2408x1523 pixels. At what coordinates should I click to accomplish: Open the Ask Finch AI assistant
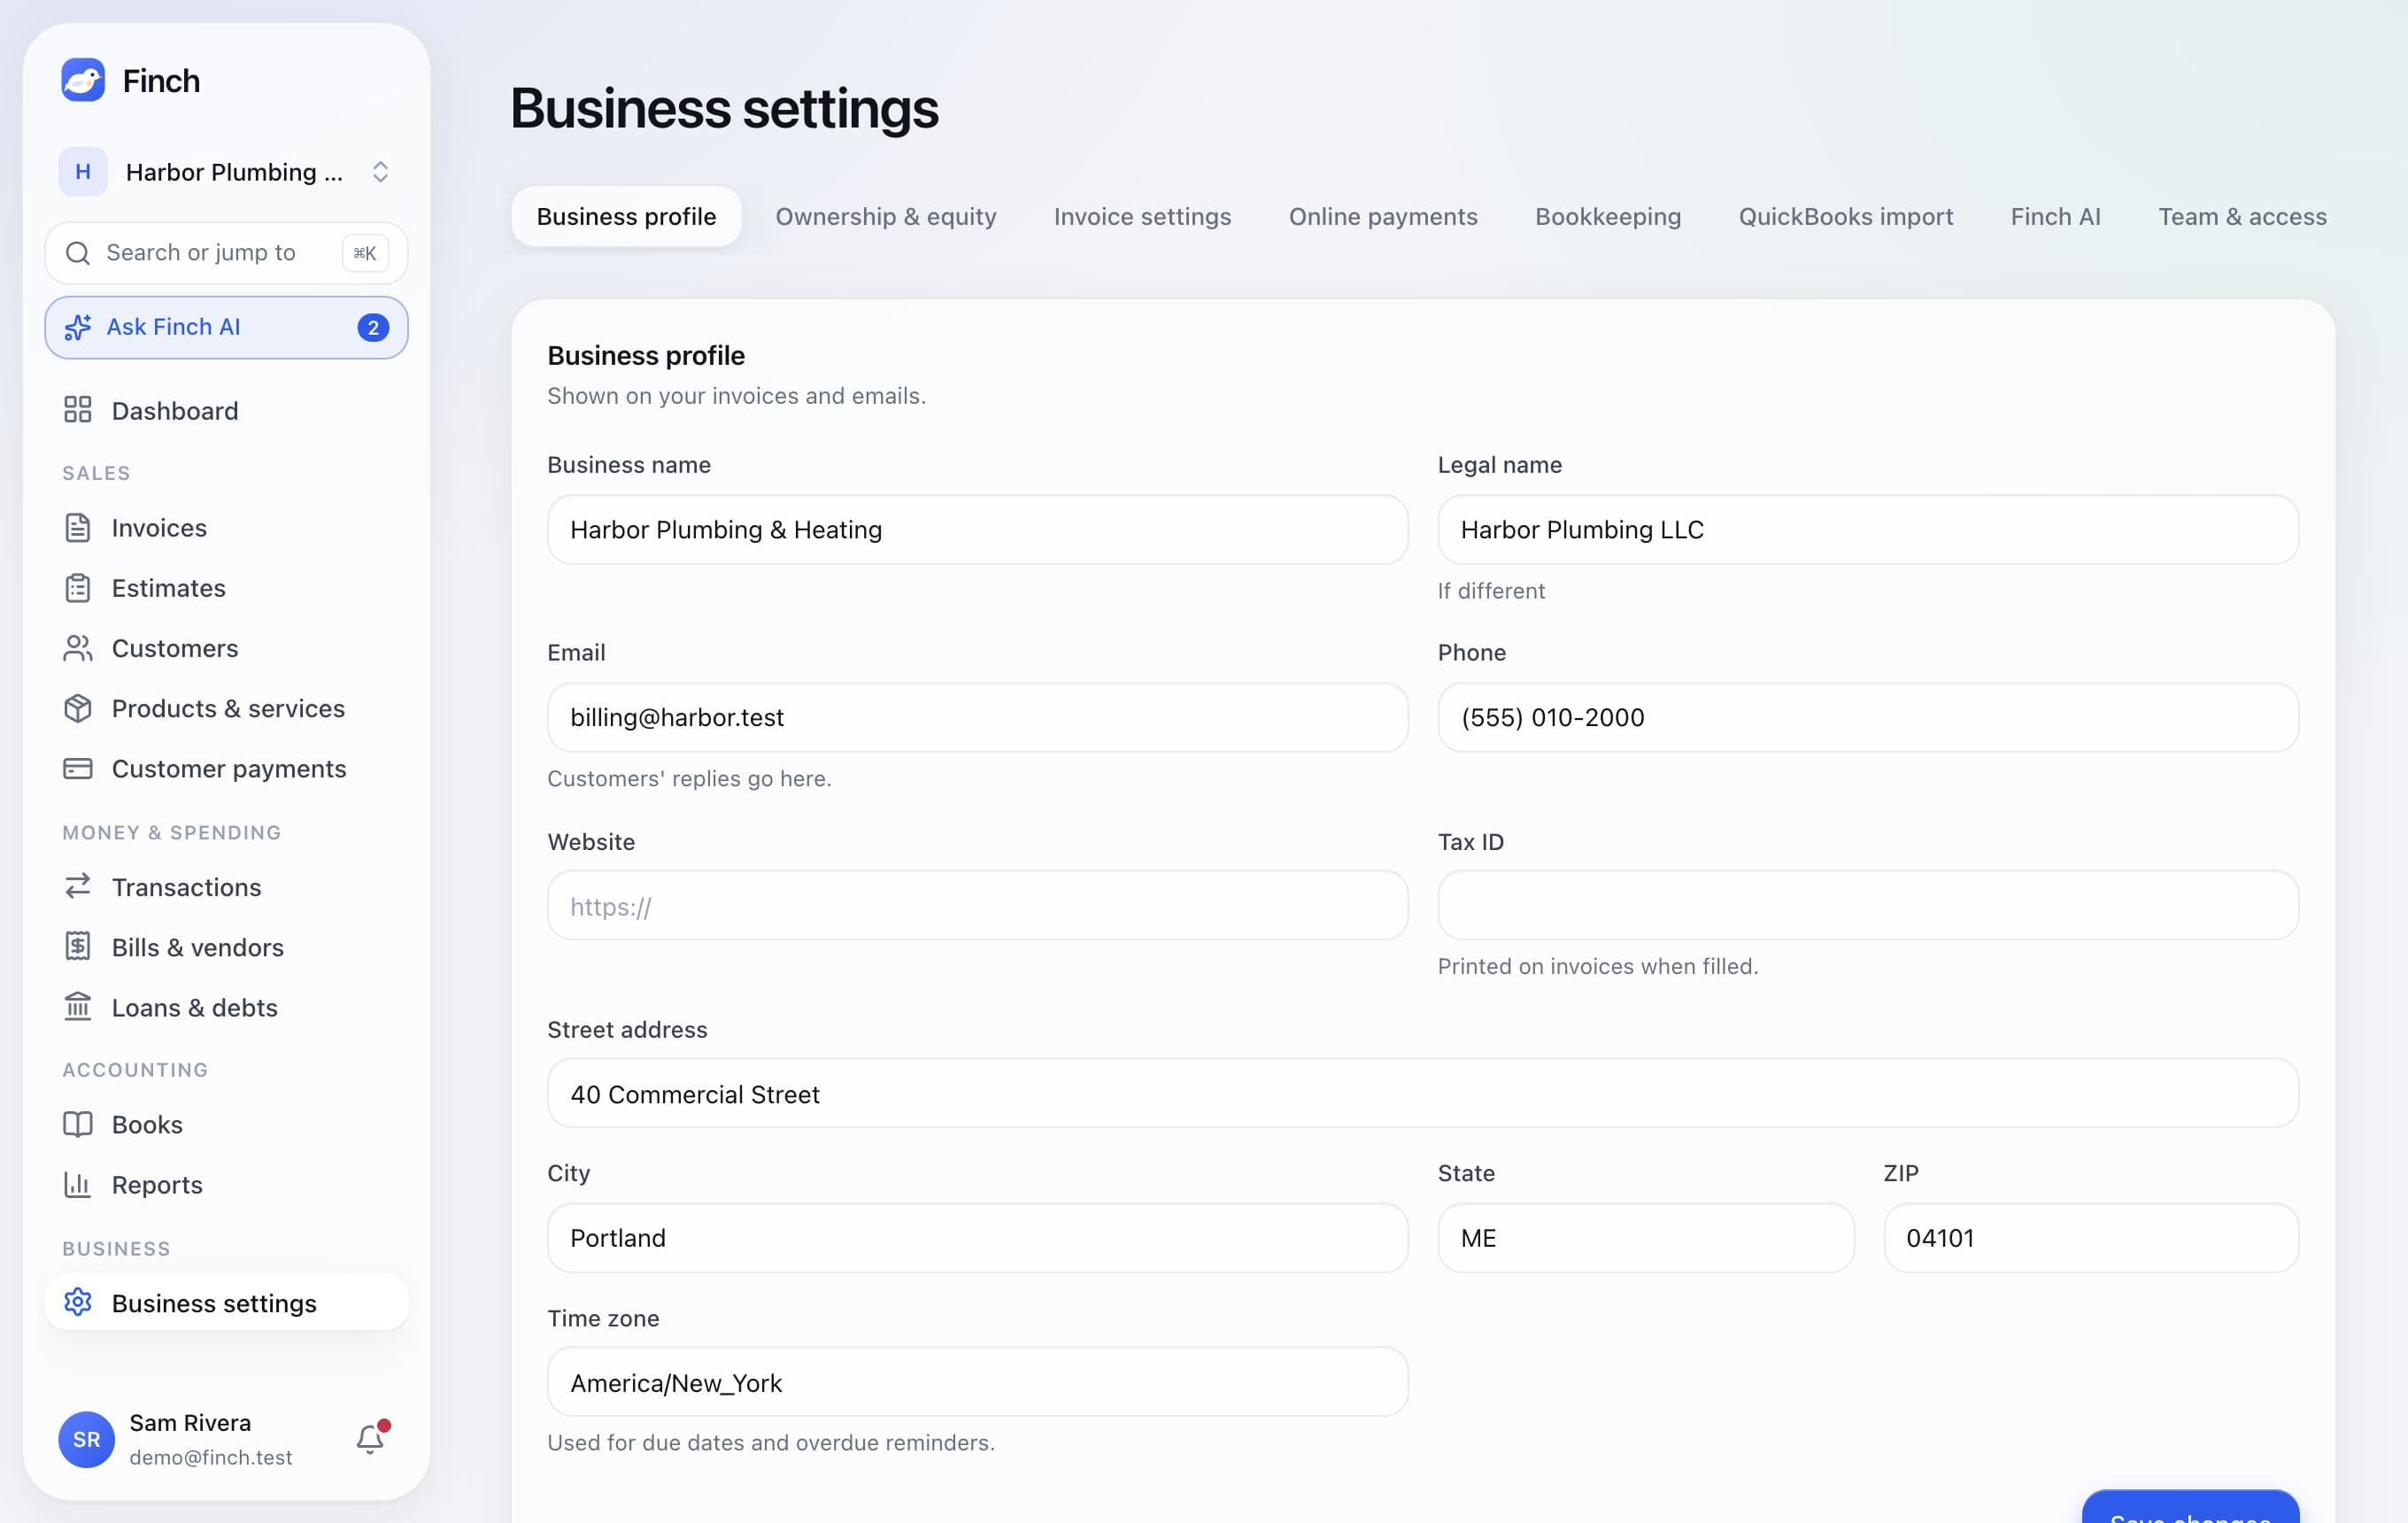click(x=226, y=327)
